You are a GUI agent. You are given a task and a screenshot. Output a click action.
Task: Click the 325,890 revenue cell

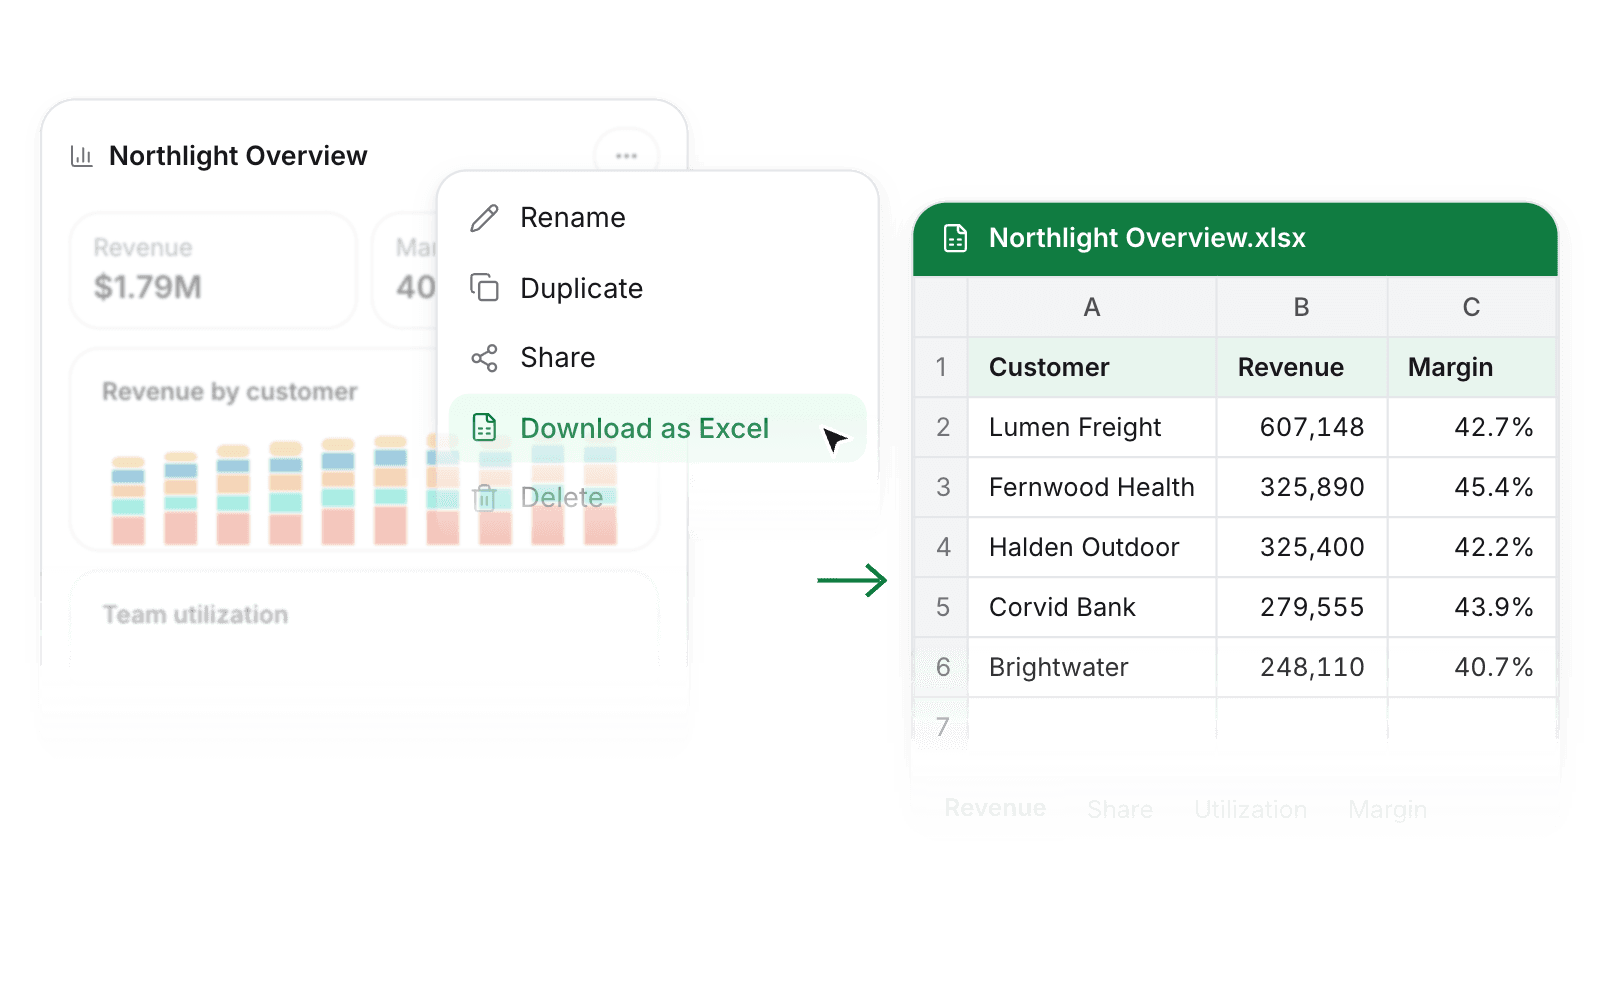pos(1302,487)
